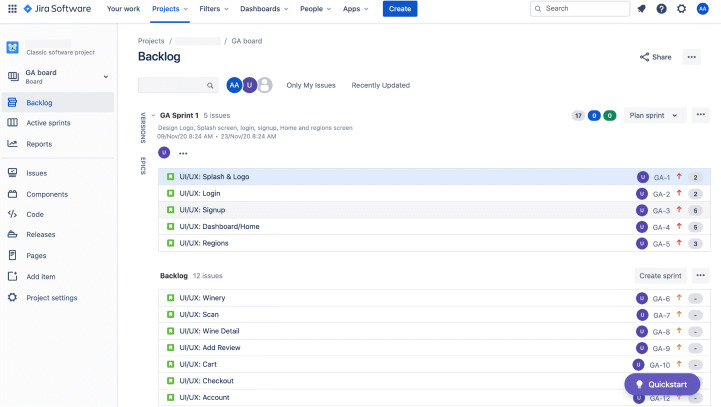
Task: Expand the People dropdown menu
Action: [x=315, y=9]
